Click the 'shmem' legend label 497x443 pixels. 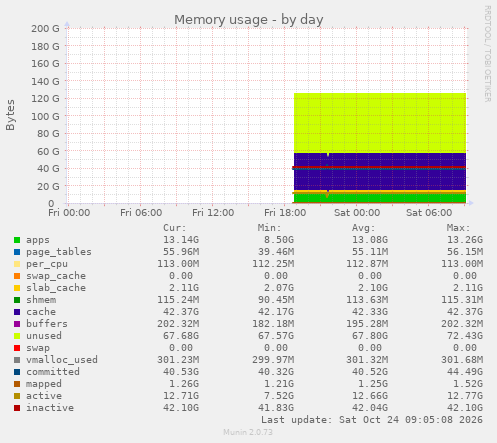pos(41,300)
